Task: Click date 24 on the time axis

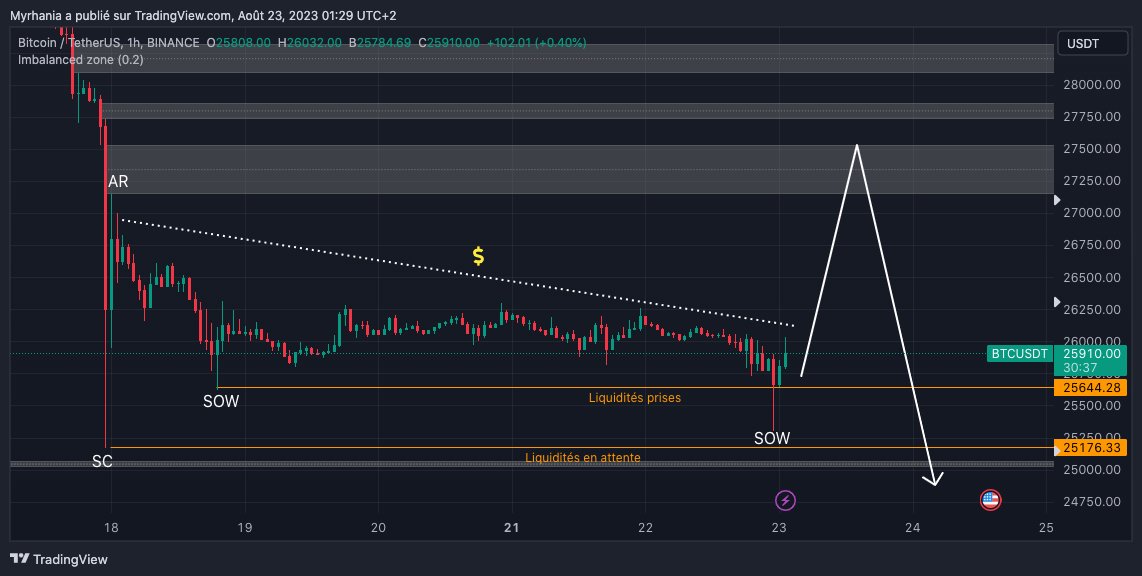Action: (x=913, y=527)
